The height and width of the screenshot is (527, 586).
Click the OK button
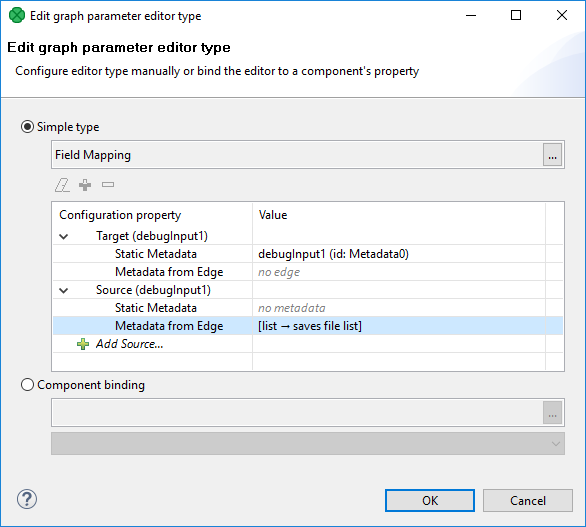[430, 500]
